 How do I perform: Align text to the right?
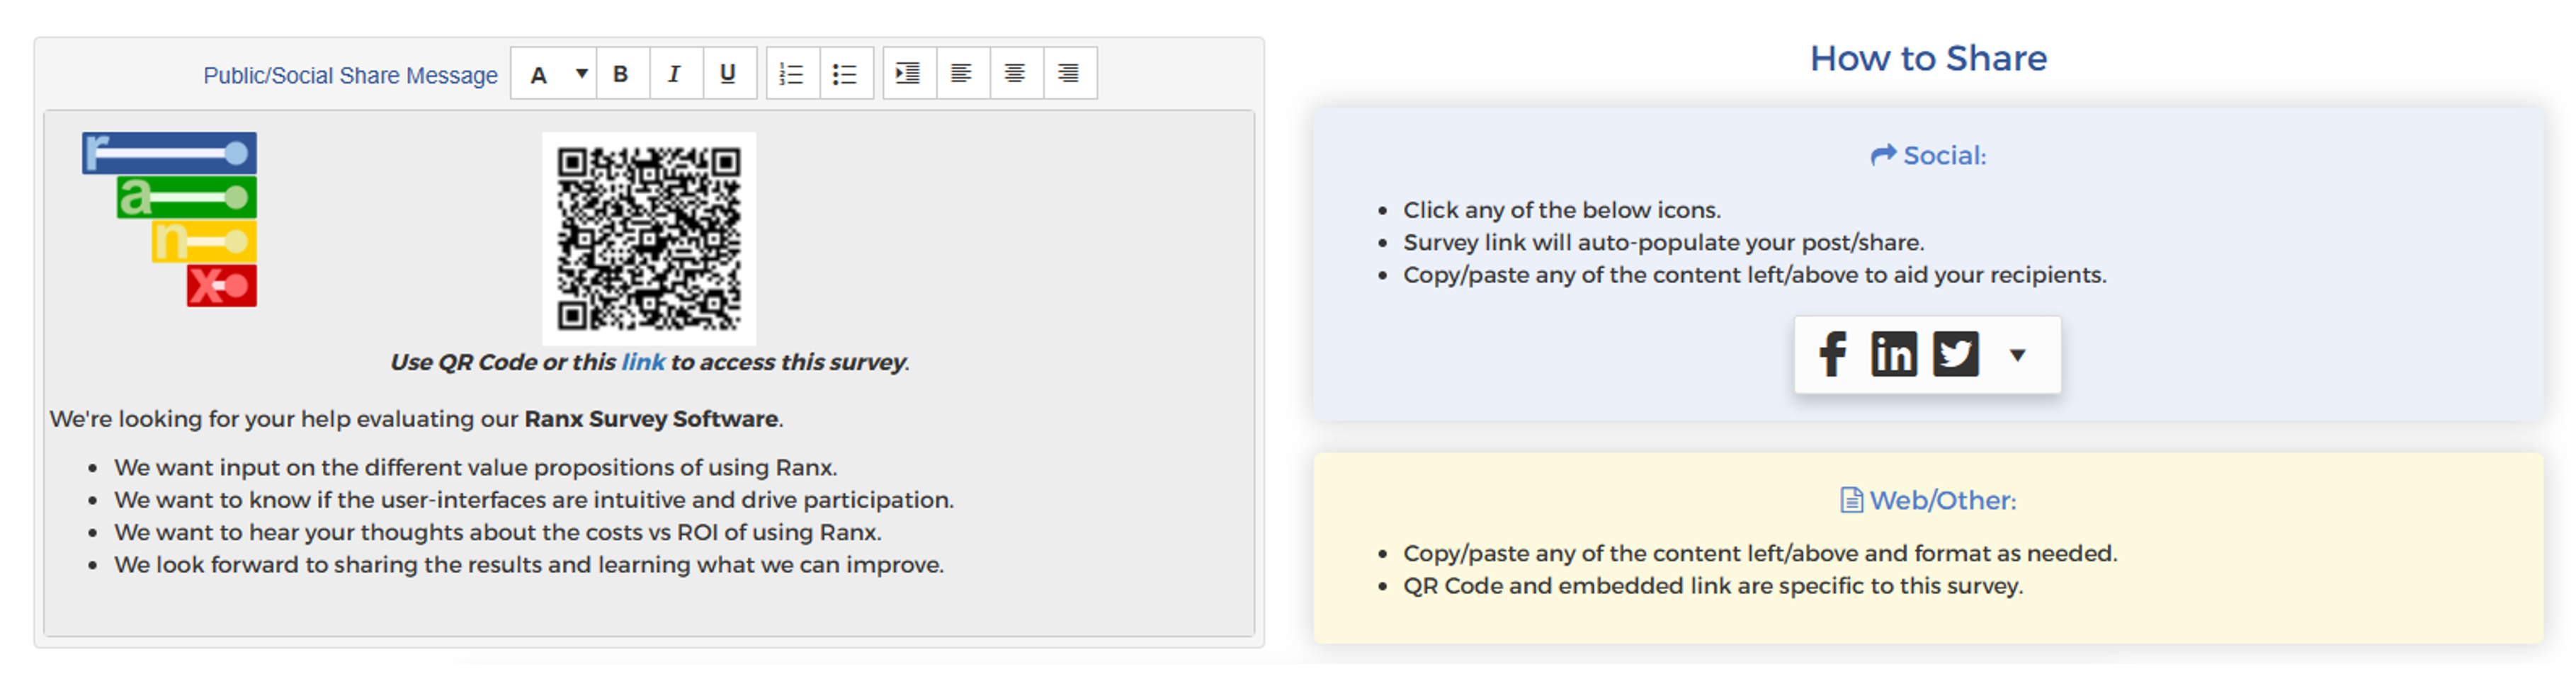(x=1068, y=72)
